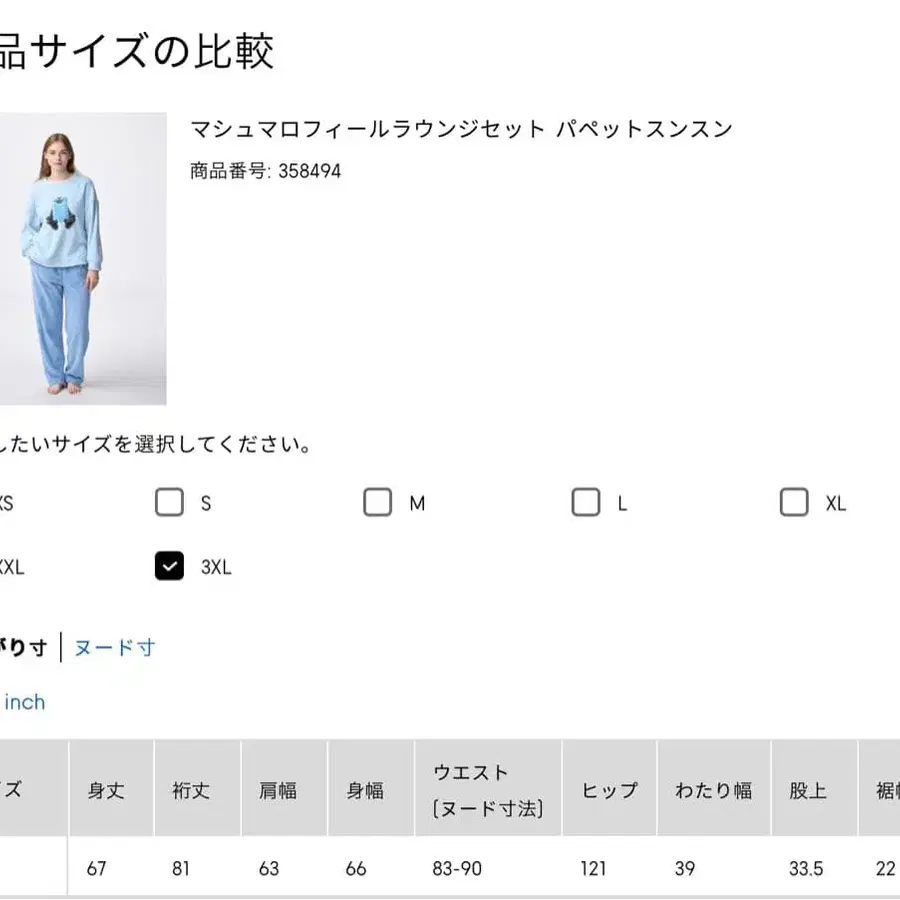
Task: Click the ヒップ column header
Action: pyautogui.click(x=609, y=789)
